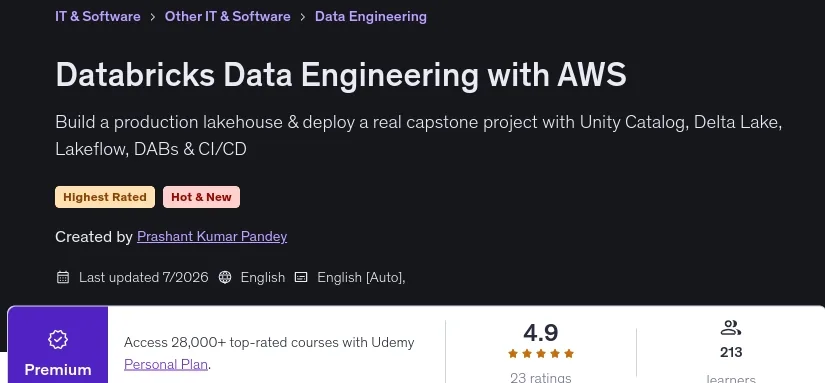Click the Premium badge checkmark icon
The width and height of the screenshot is (825, 383).
click(58, 339)
